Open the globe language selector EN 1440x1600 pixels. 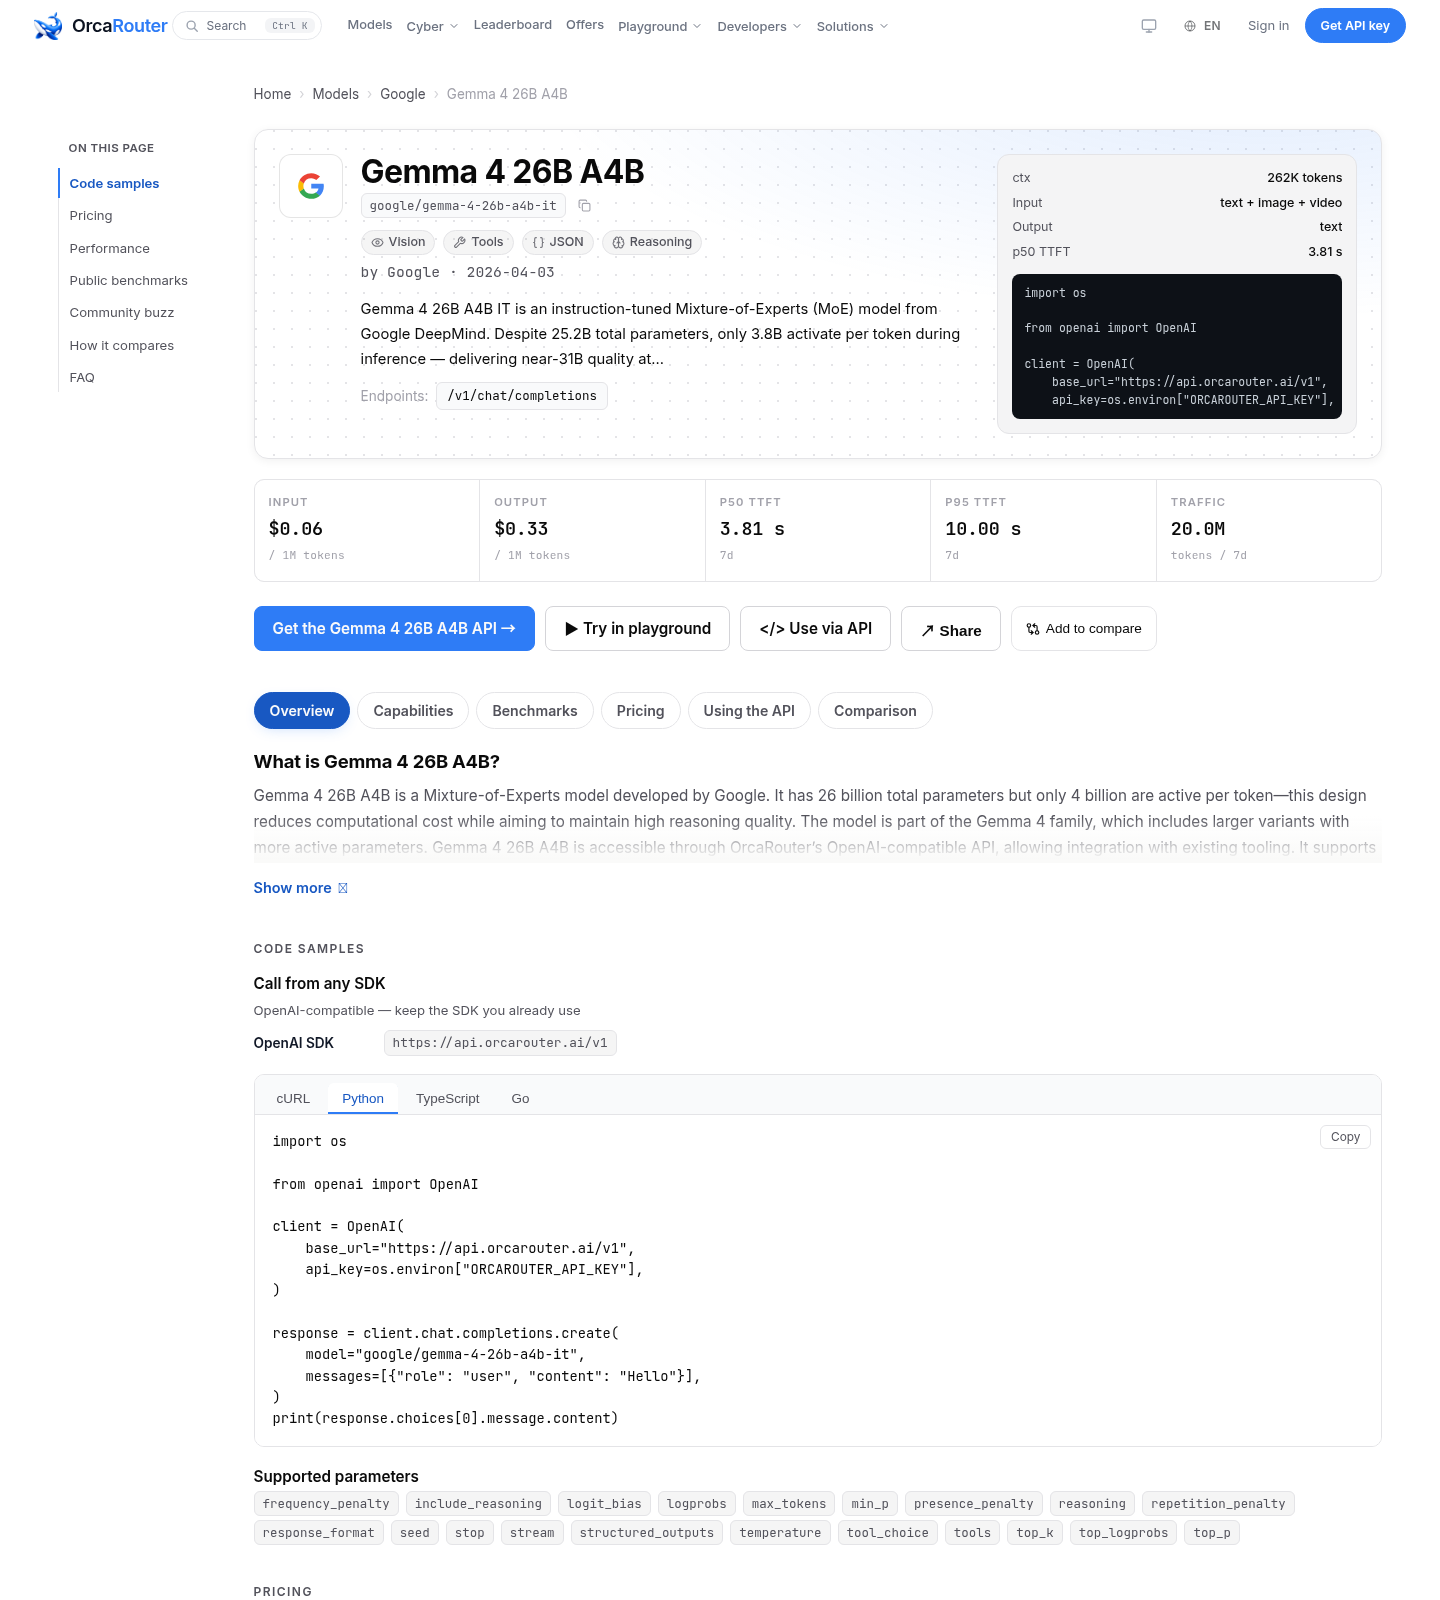(x=1202, y=26)
